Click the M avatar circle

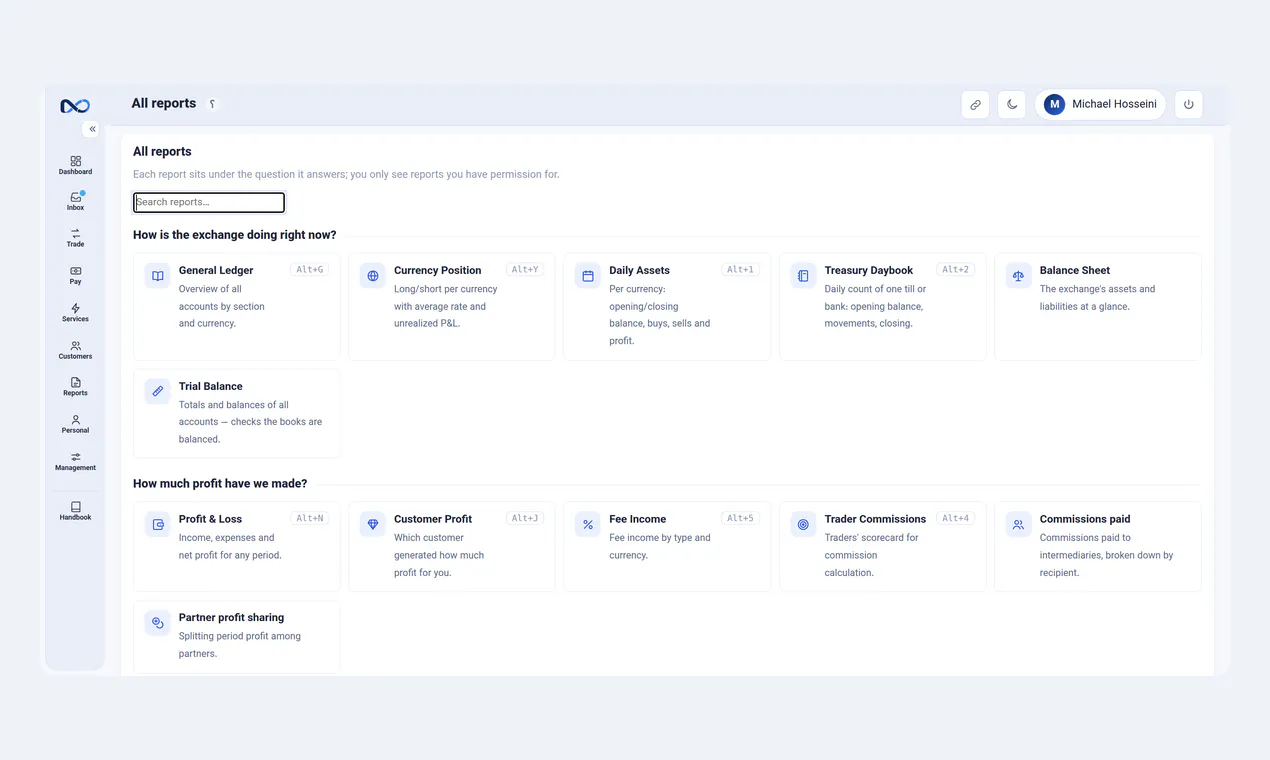pyautogui.click(x=1054, y=104)
